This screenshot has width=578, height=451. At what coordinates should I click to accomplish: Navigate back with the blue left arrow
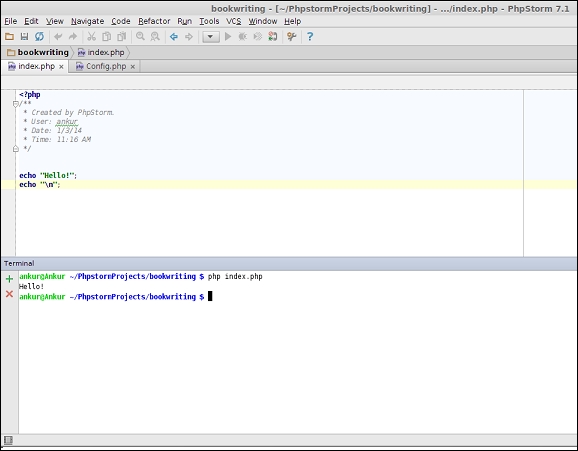click(174, 37)
